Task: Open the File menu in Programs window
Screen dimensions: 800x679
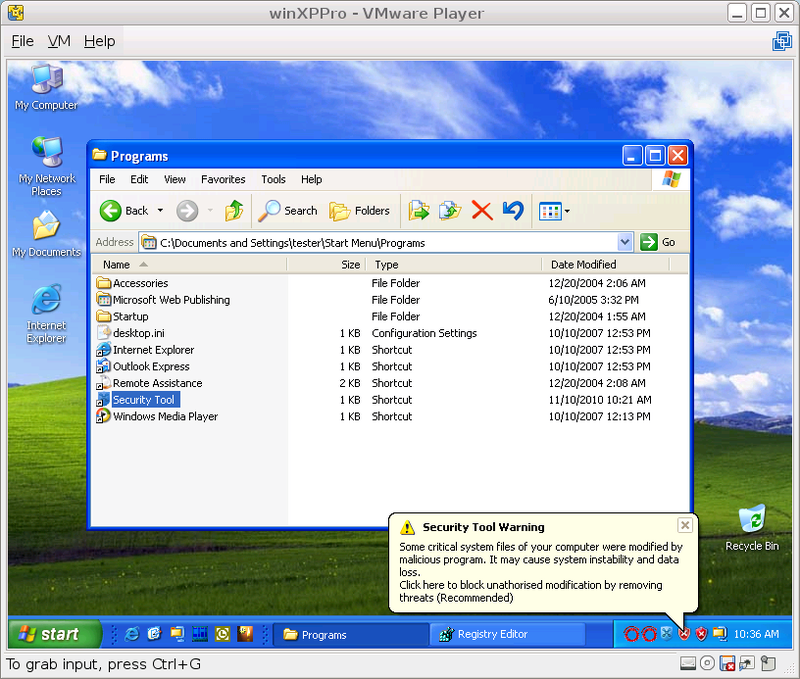Action: click(107, 180)
